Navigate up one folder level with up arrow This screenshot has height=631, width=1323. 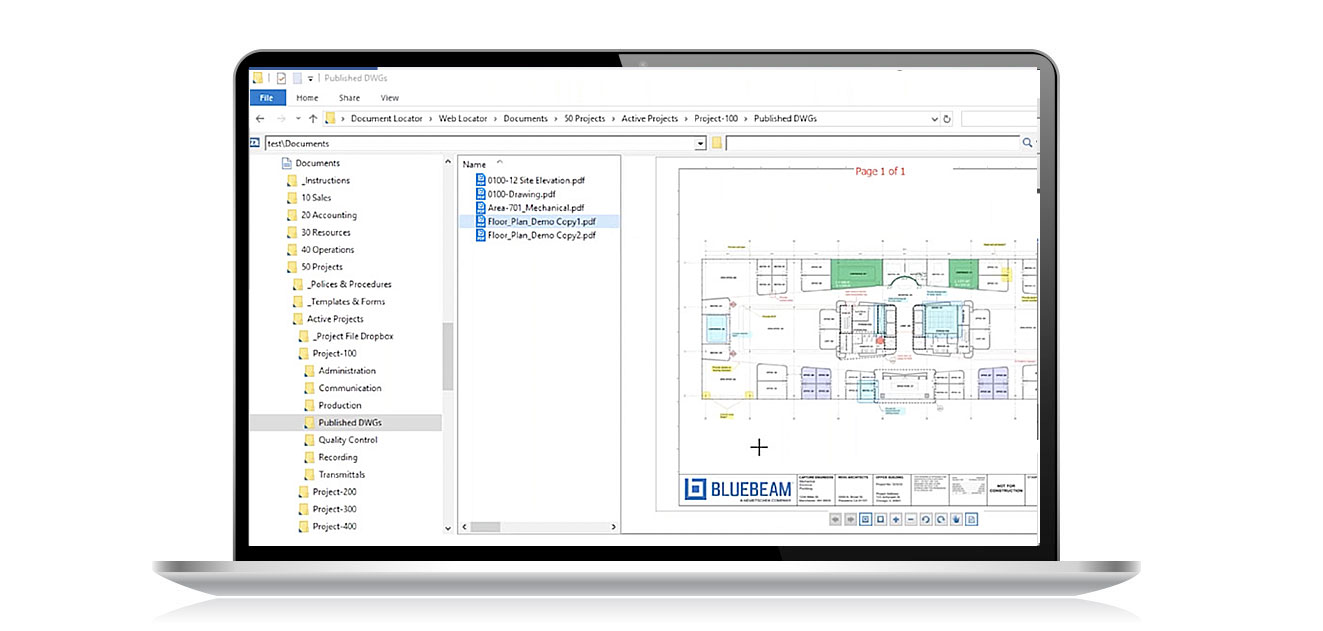tap(312, 119)
